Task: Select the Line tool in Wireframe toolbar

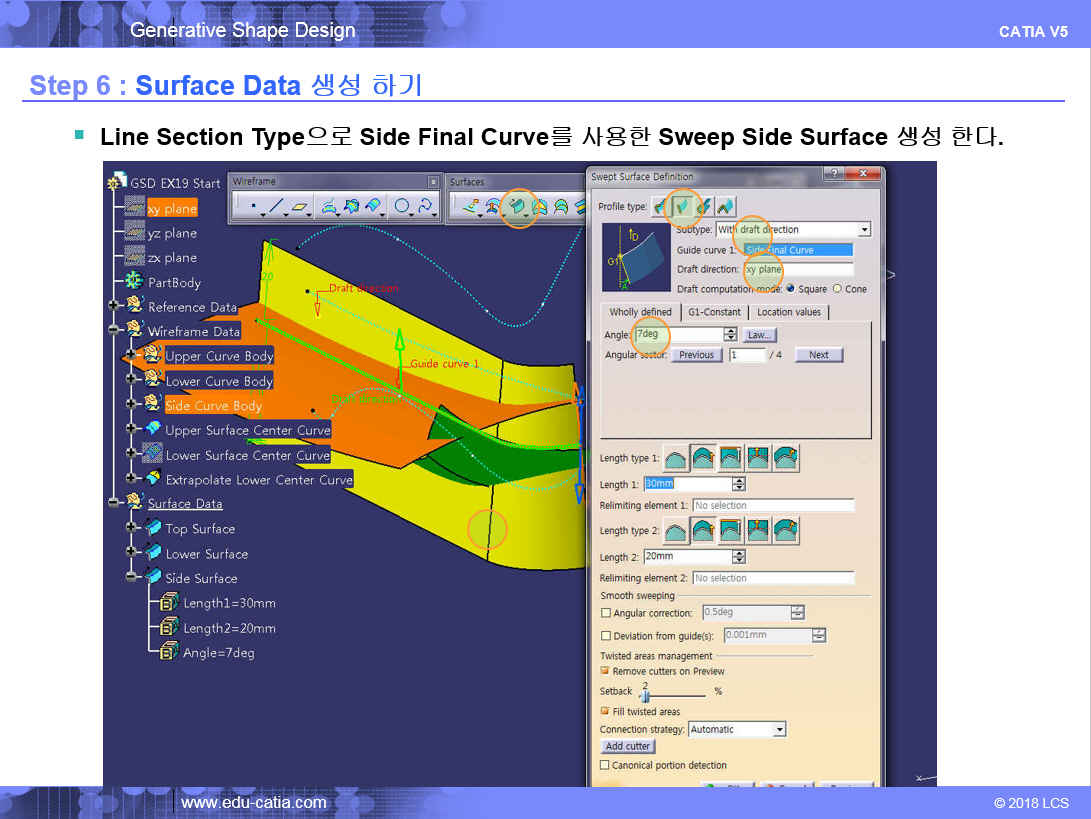Action: coord(276,207)
